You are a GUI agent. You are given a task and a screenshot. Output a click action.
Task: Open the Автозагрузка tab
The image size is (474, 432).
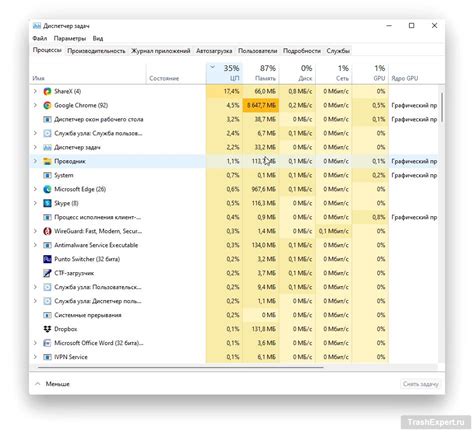(x=214, y=51)
